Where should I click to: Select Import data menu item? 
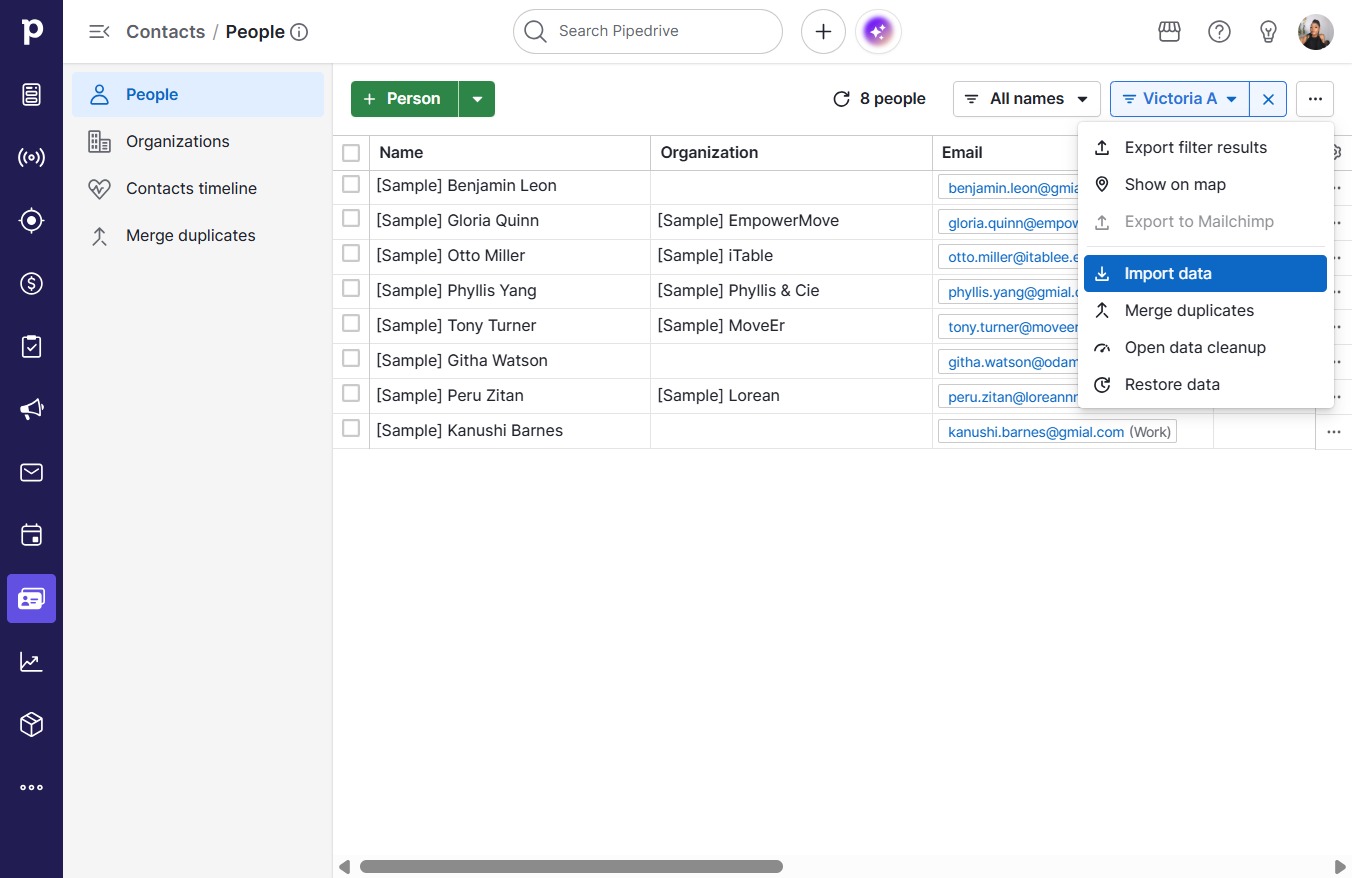click(x=1205, y=273)
